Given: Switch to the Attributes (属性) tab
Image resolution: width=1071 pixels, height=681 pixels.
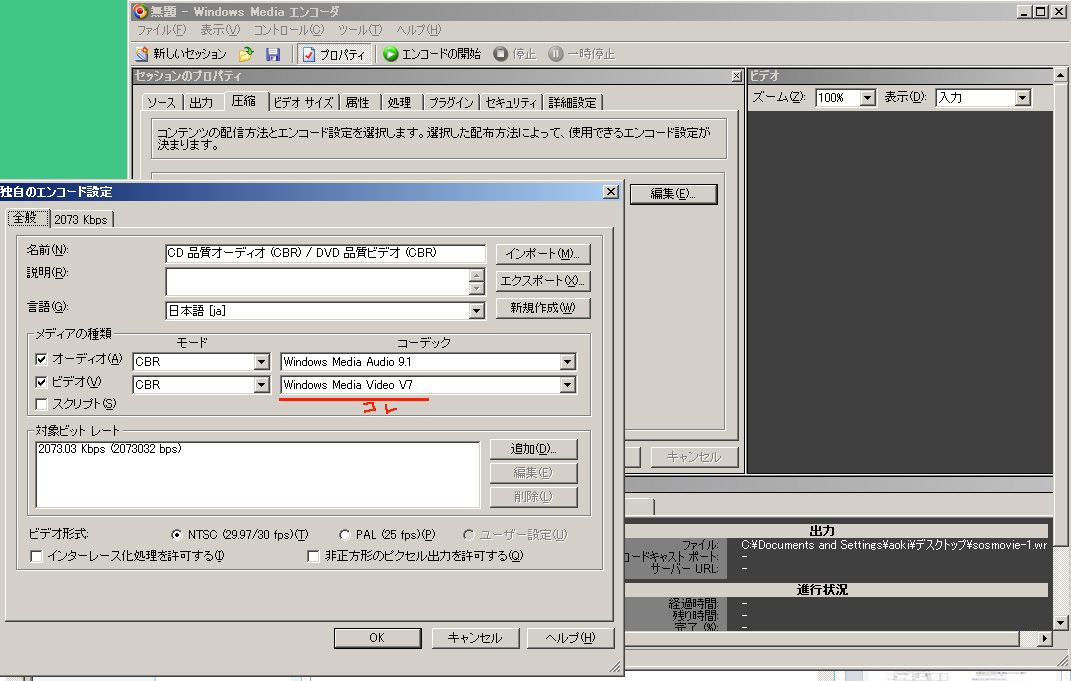Looking at the screenshot, I should point(358,102).
